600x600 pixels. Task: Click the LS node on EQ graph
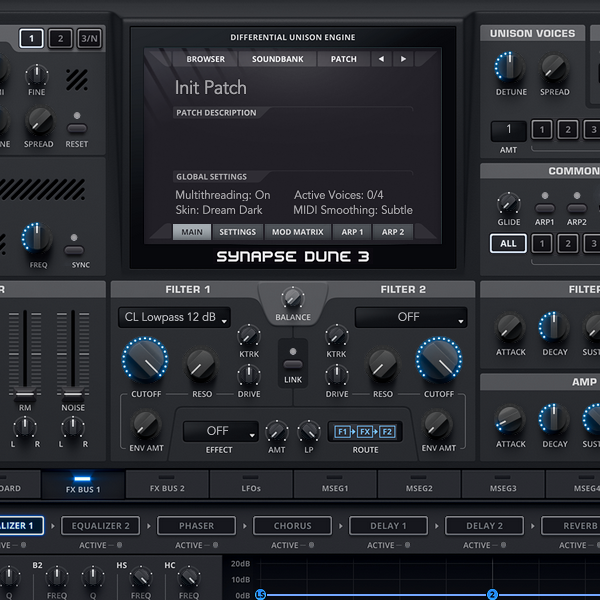(x=261, y=595)
